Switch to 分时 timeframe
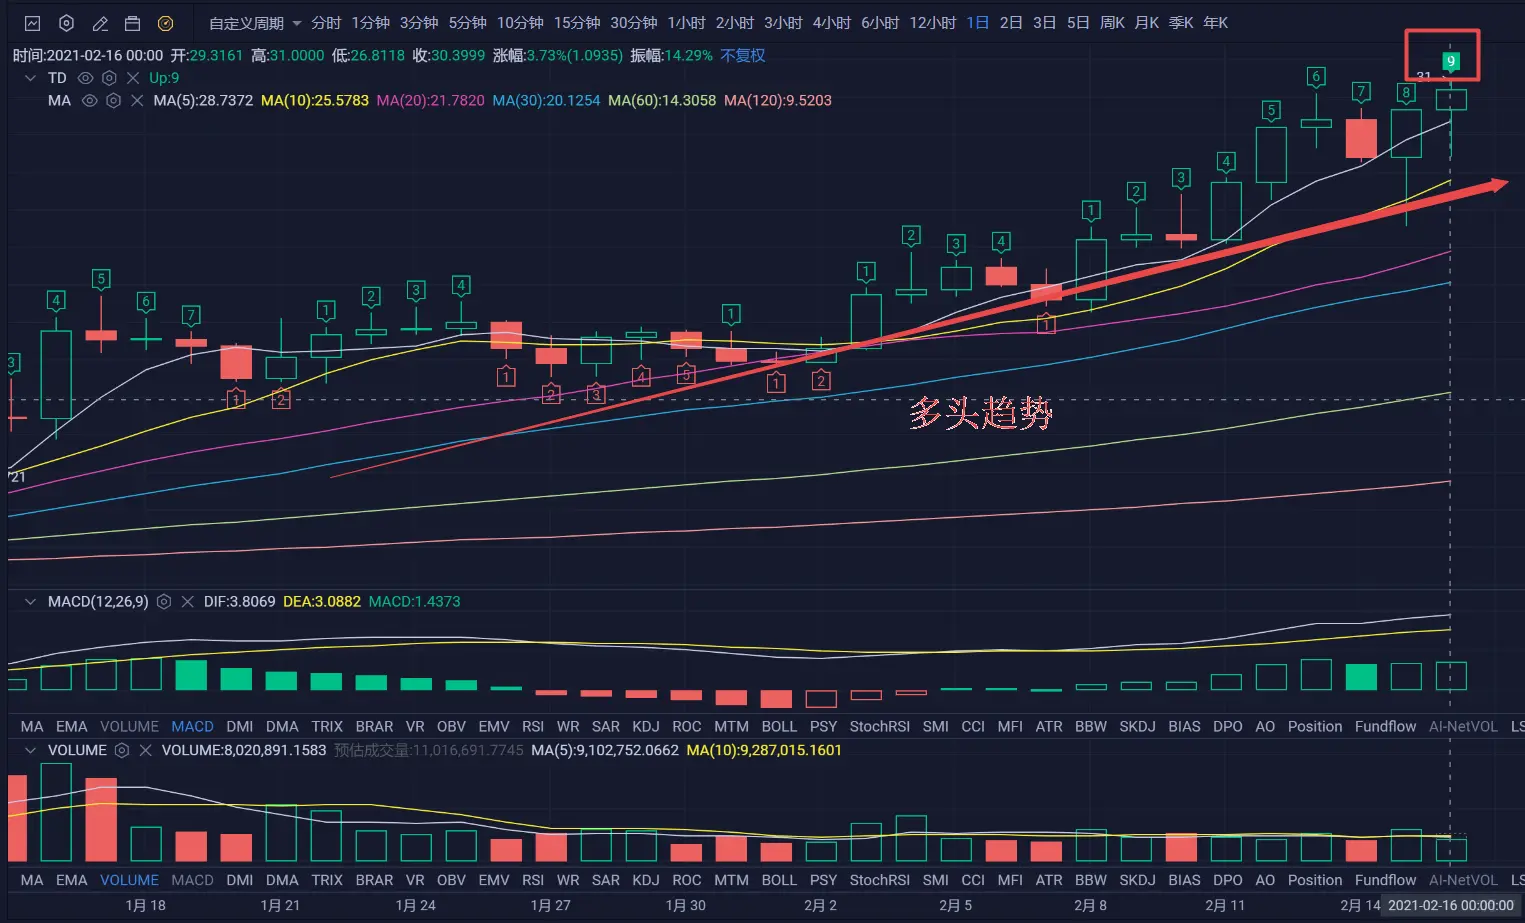The width and height of the screenshot is (1525, 923). point(326,23)
